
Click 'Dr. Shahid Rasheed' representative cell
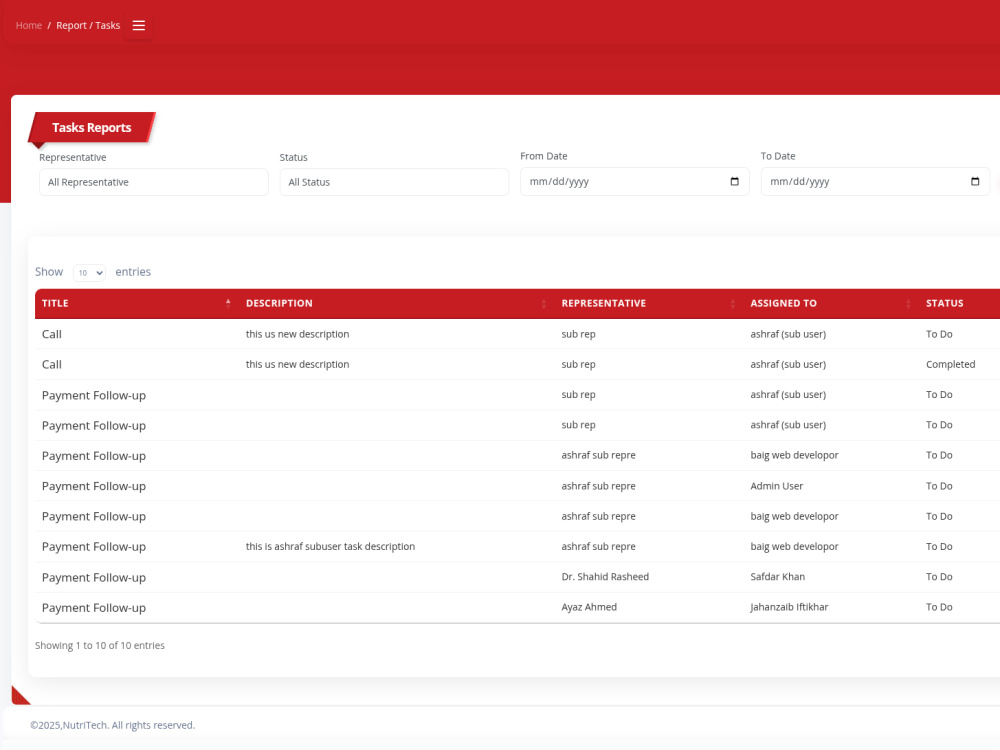605,577
